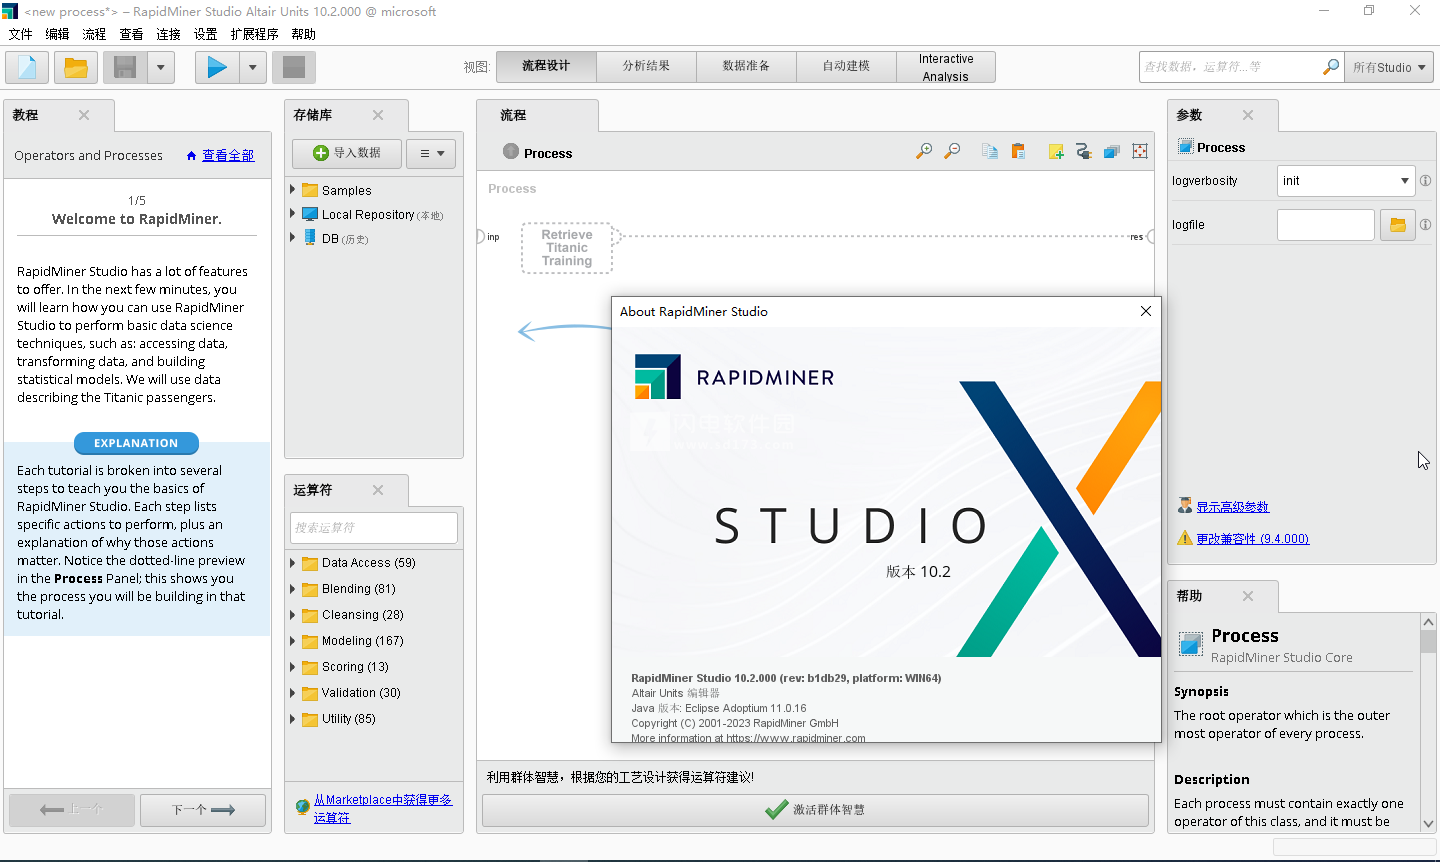Open Marketplace link for more operators

tap(383, 808)
